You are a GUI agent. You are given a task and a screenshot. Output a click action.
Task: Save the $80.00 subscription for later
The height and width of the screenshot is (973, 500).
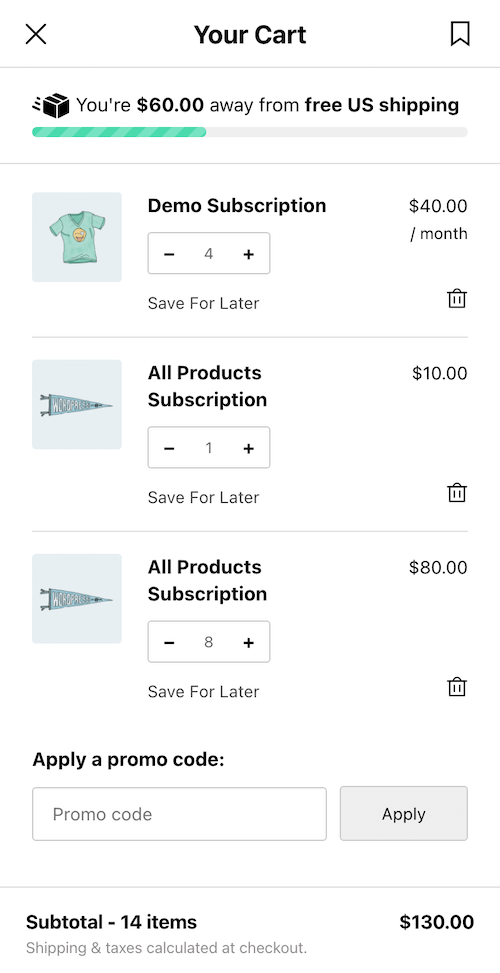203,692
